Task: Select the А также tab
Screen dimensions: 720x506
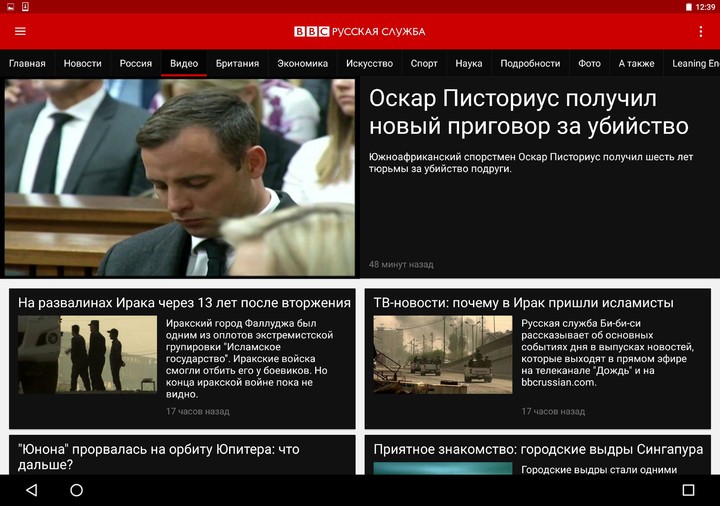Action: point(636,63)
